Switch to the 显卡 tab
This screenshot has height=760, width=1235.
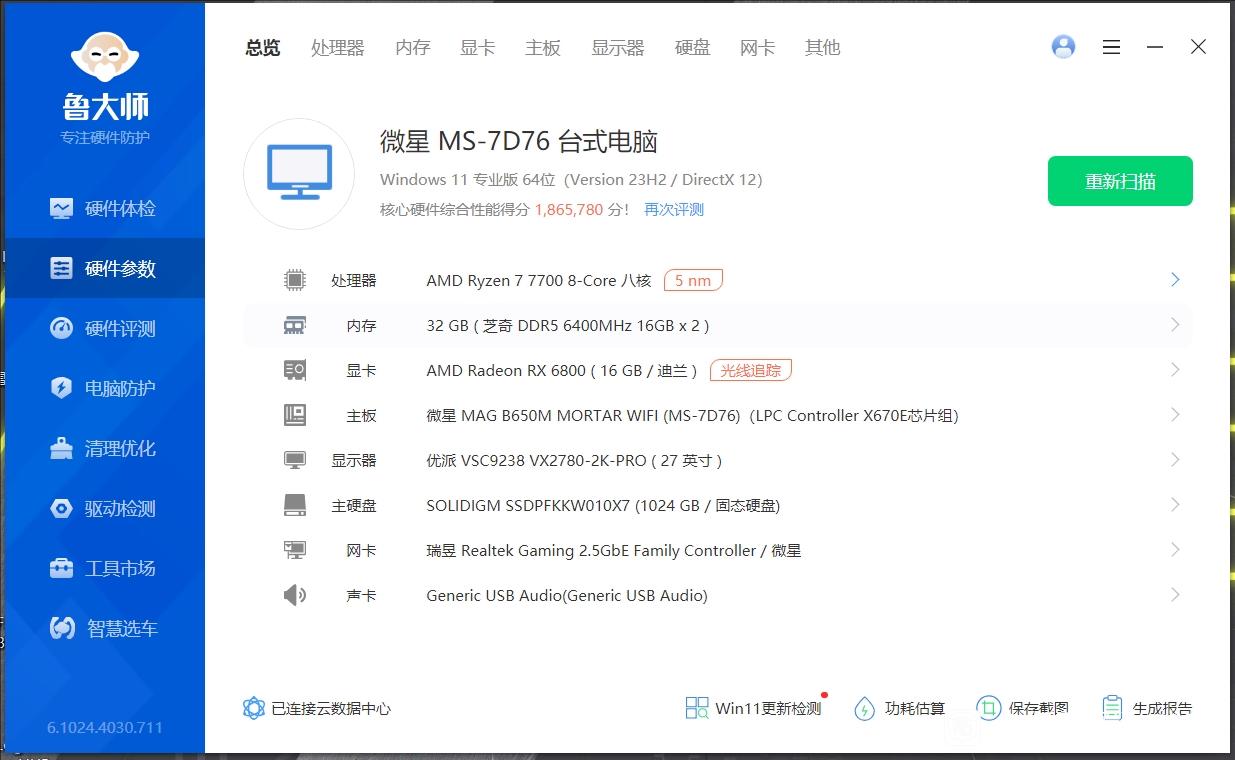tap(478, 48)
